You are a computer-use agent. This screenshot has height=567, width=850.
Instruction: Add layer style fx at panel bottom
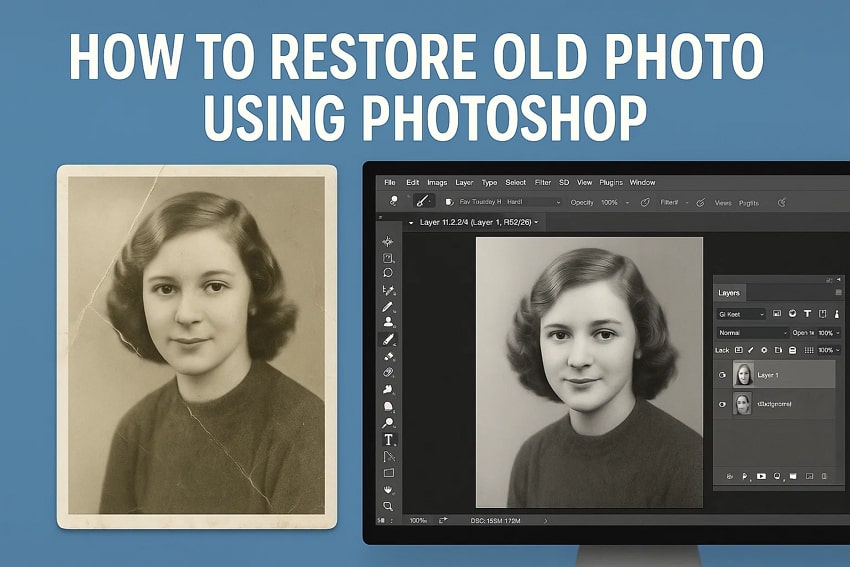[x=745, y=476]
